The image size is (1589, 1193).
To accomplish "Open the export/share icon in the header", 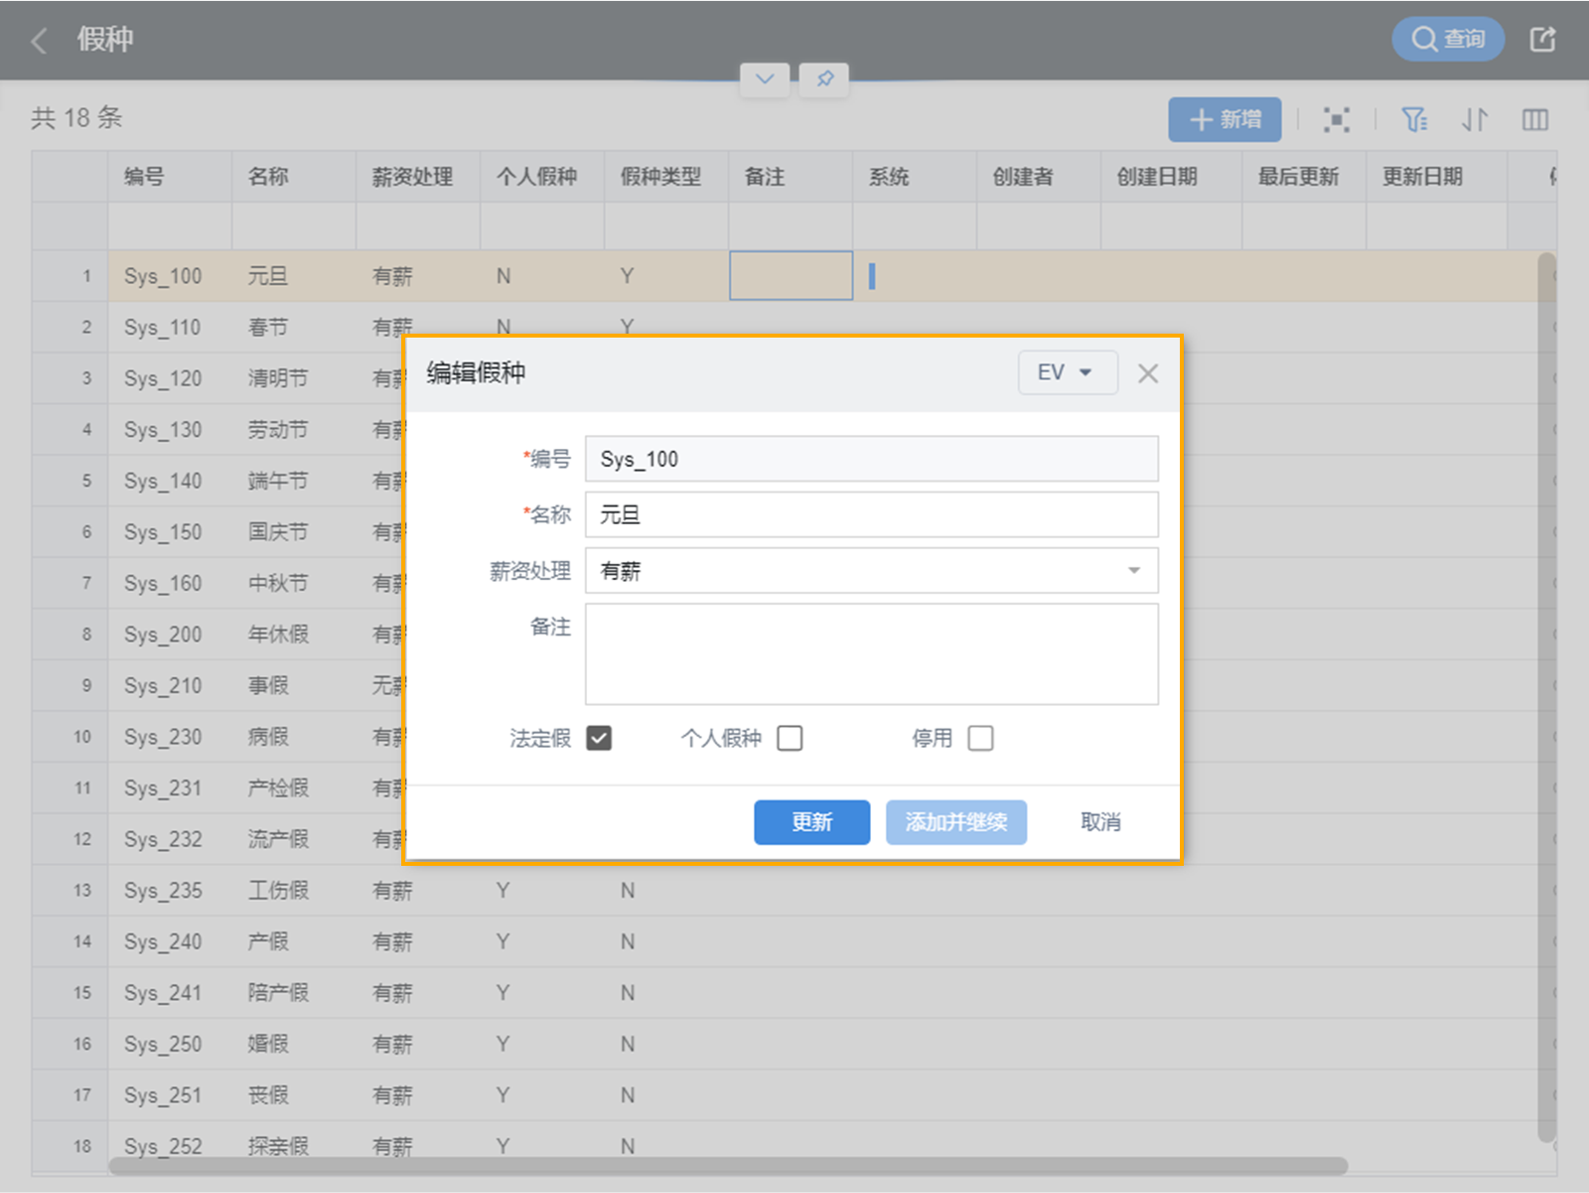I will click(1543, 39).
